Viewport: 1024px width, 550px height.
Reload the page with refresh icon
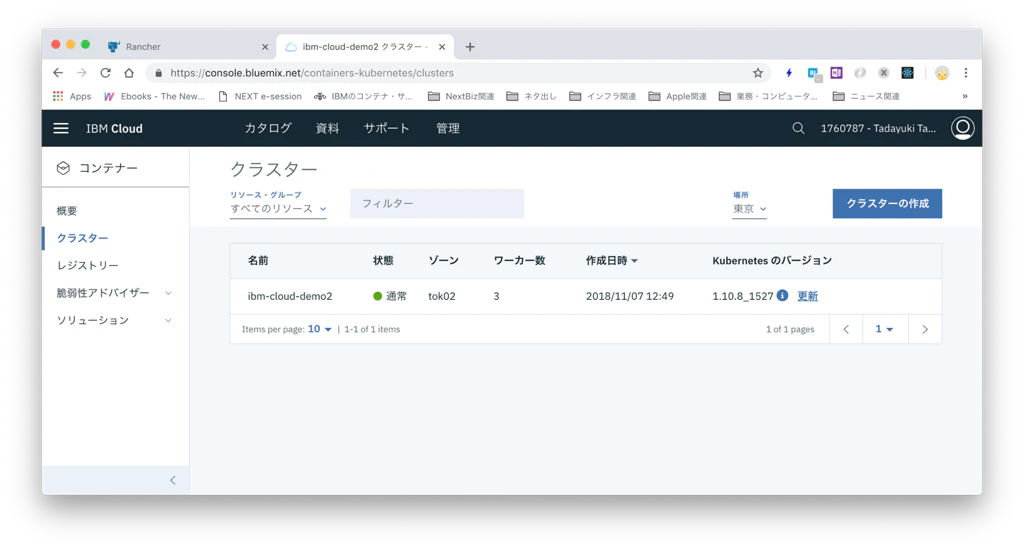click(x=105, y=73)
